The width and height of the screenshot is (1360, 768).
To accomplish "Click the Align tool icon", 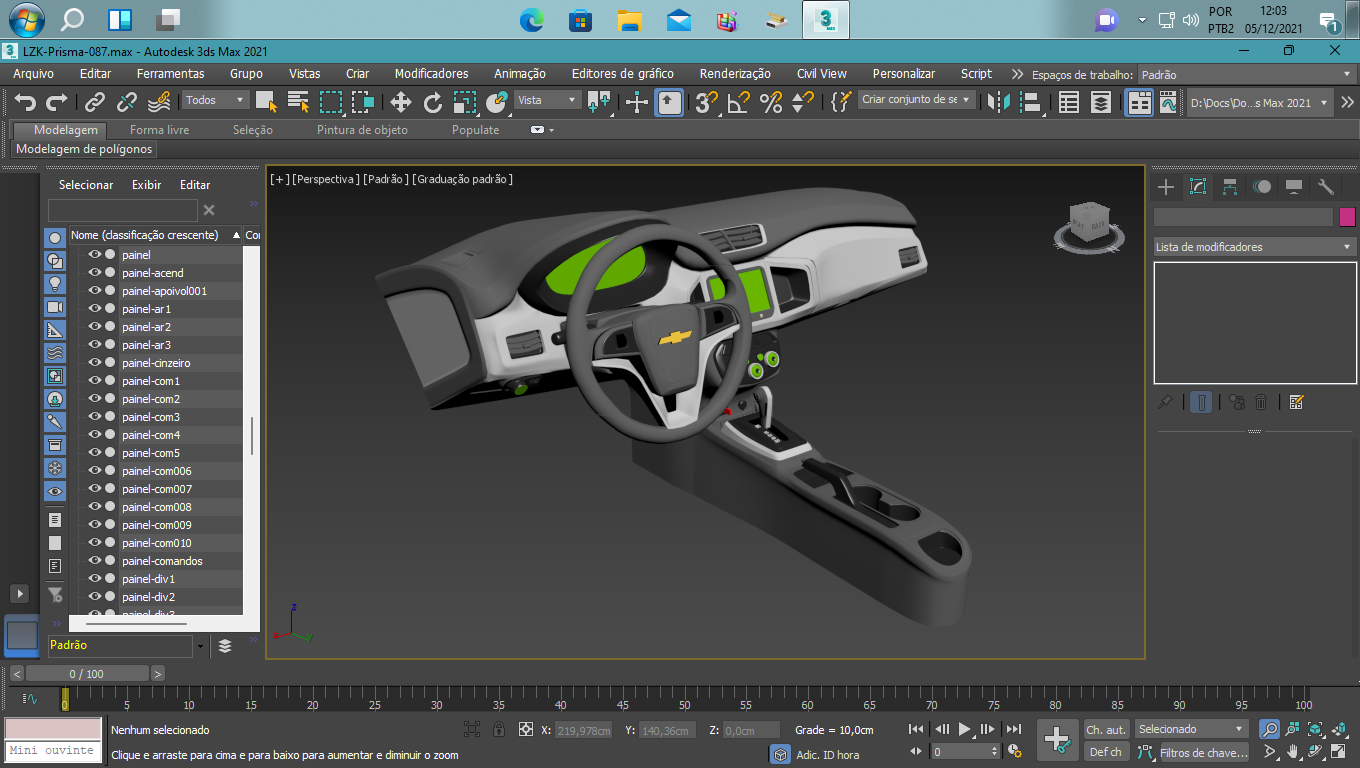I will click(1031, 102).
